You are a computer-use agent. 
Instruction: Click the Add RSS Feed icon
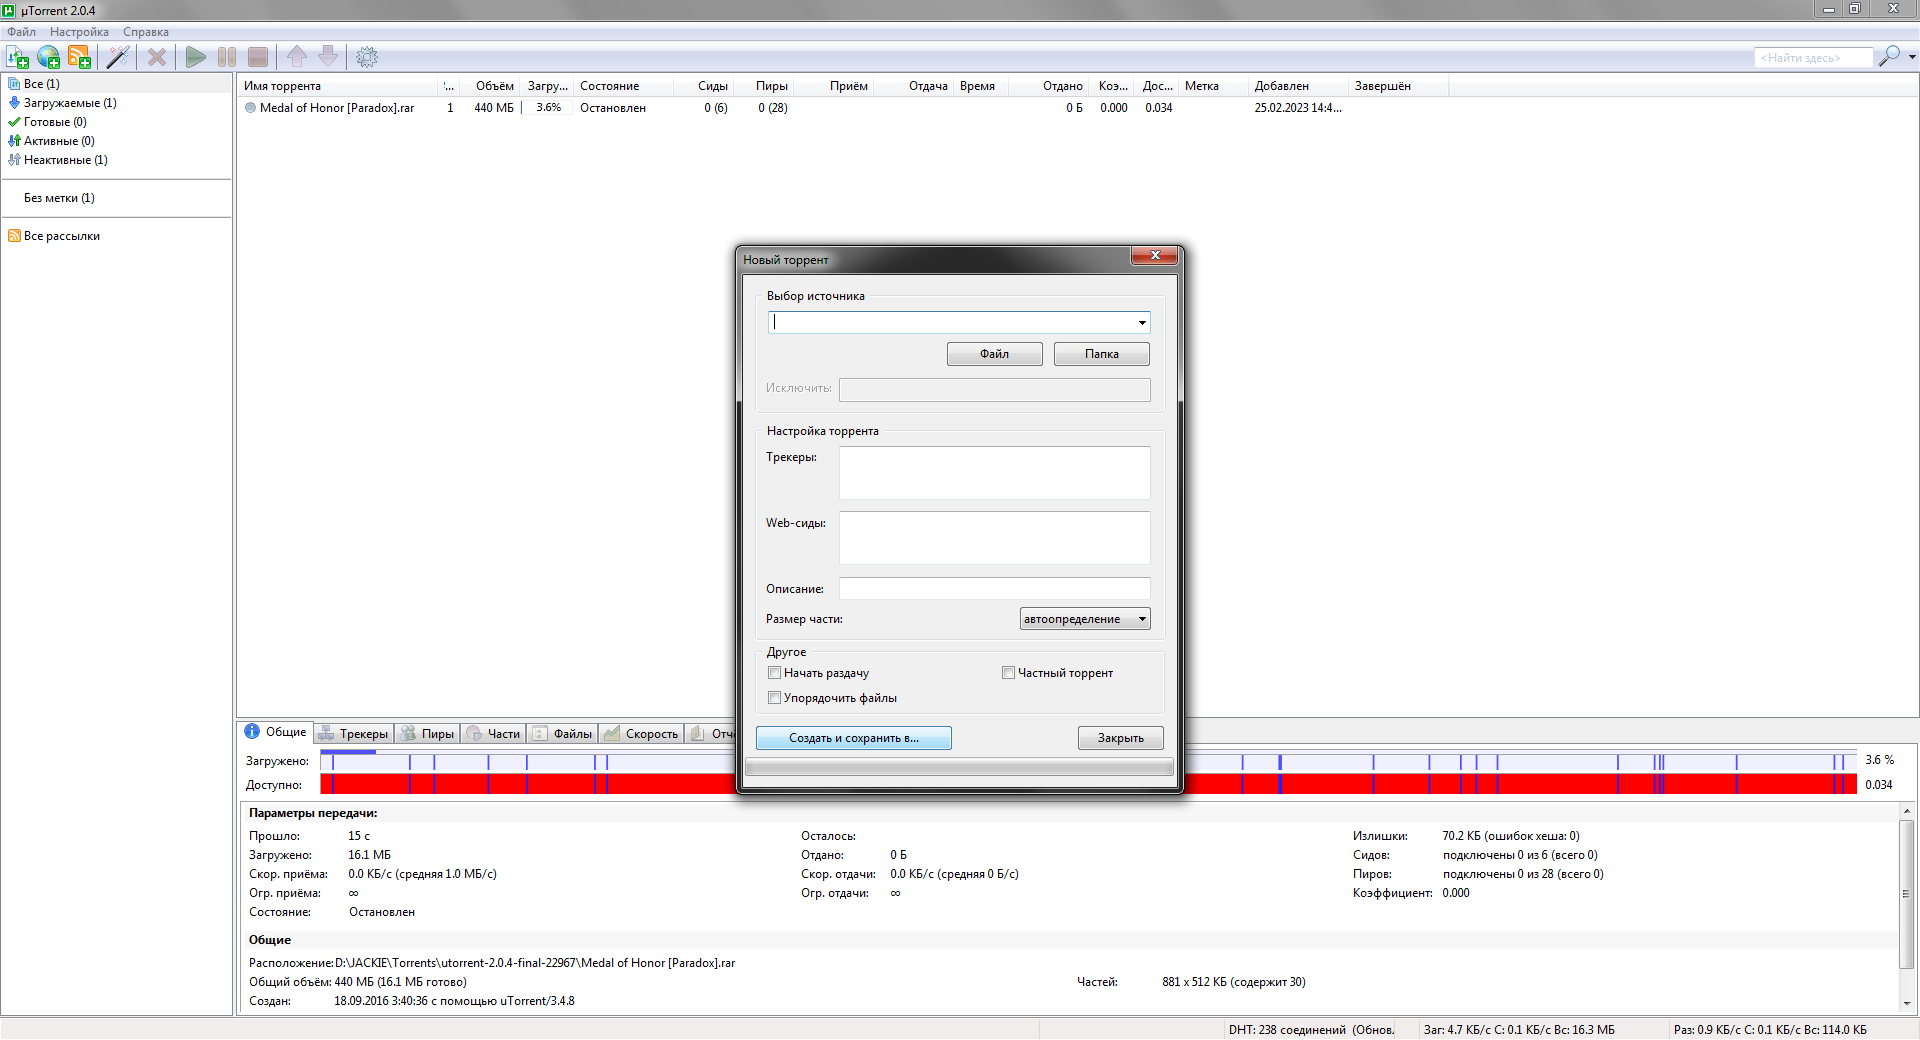(79, 57)
